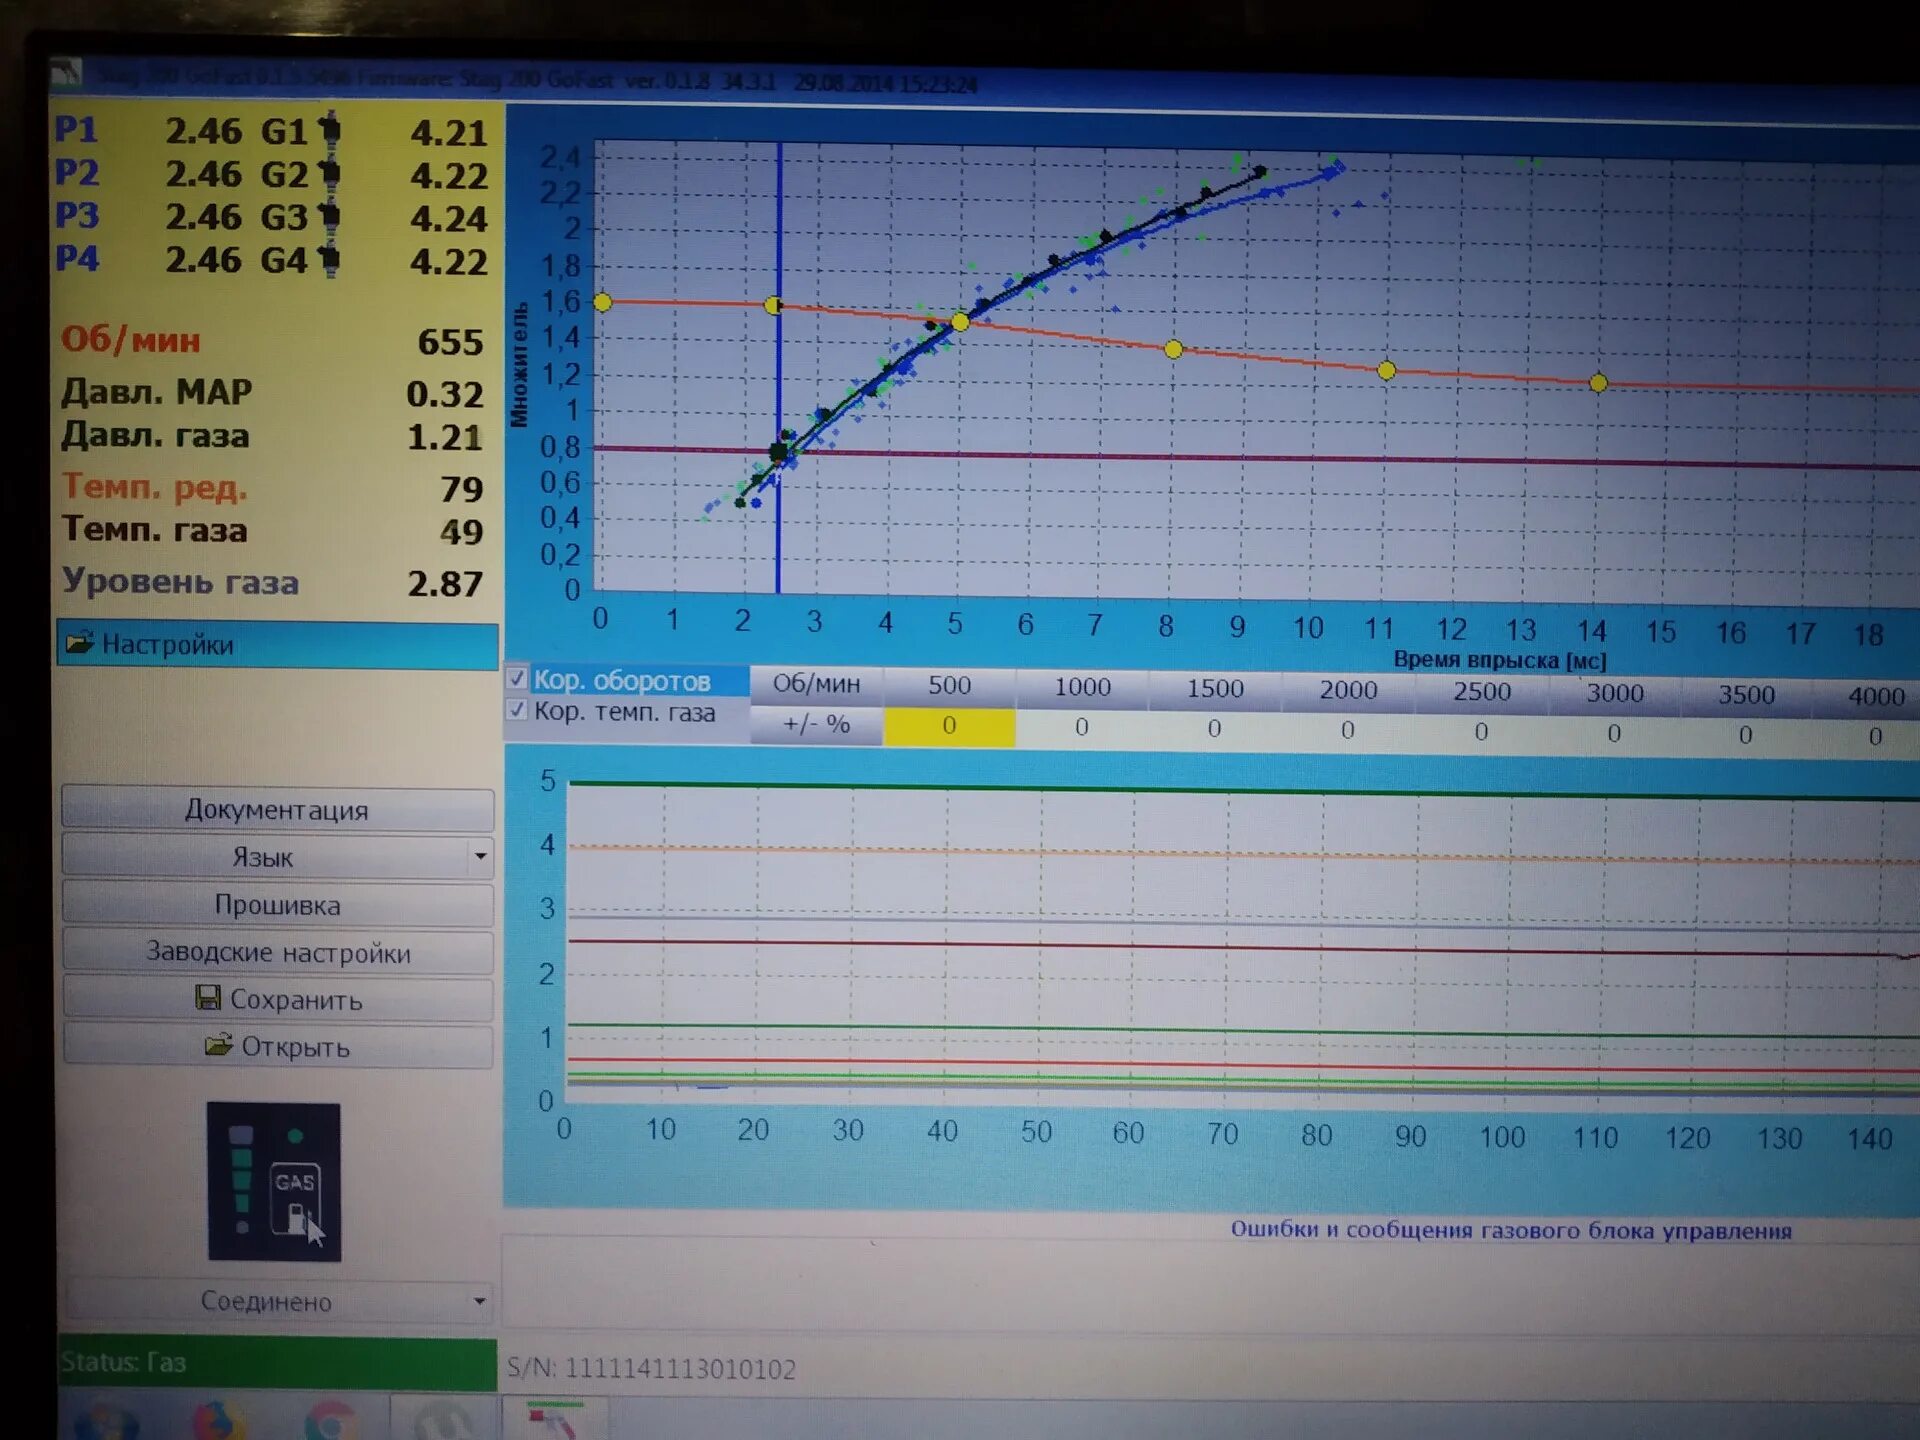Image resolution: width=1920 pixels, height=1440 pixels.
Task: Toggle the Кор. темп. газа checkbox
Action: coord(517,710)
